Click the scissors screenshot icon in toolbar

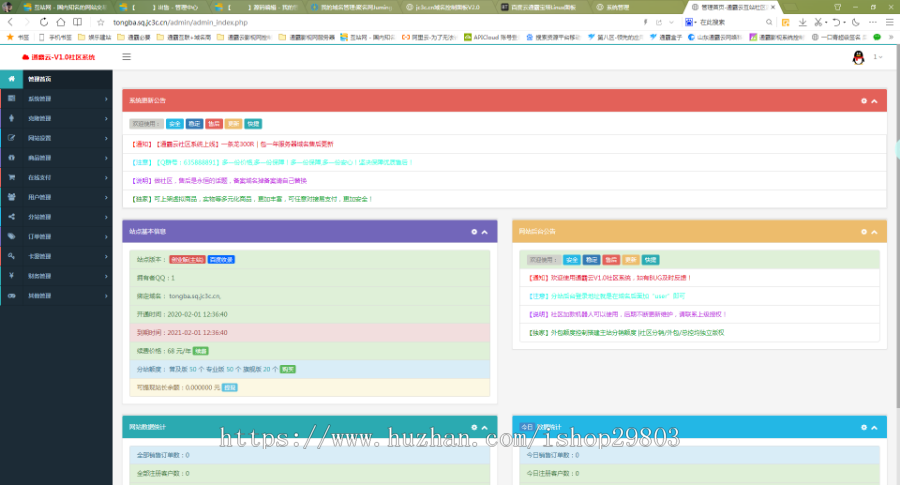click(818, 22)
